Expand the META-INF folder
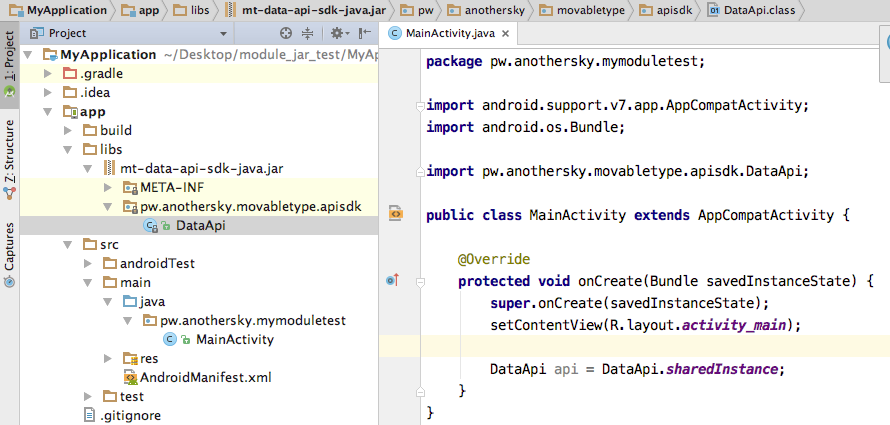This screenshot has height=425, width=890. coord(107,187)
